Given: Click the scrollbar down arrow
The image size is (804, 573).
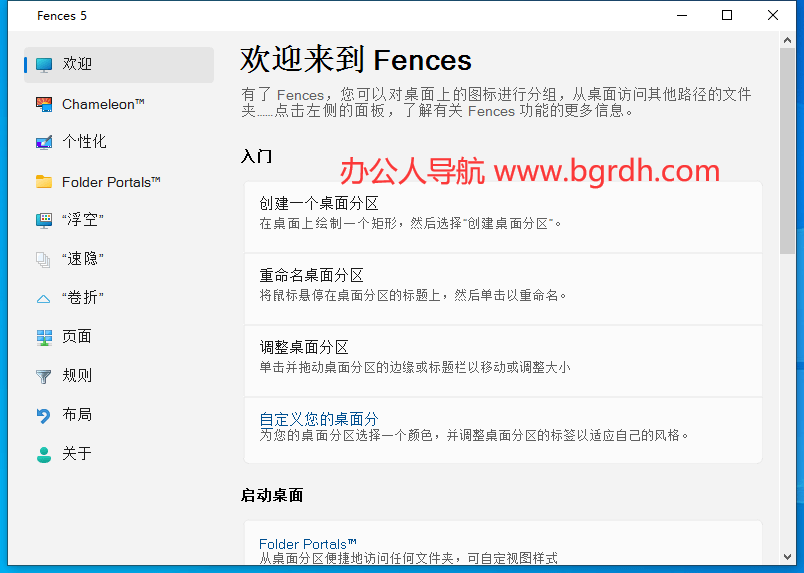Looking at the screenshot, I should [x=787, y=557].
